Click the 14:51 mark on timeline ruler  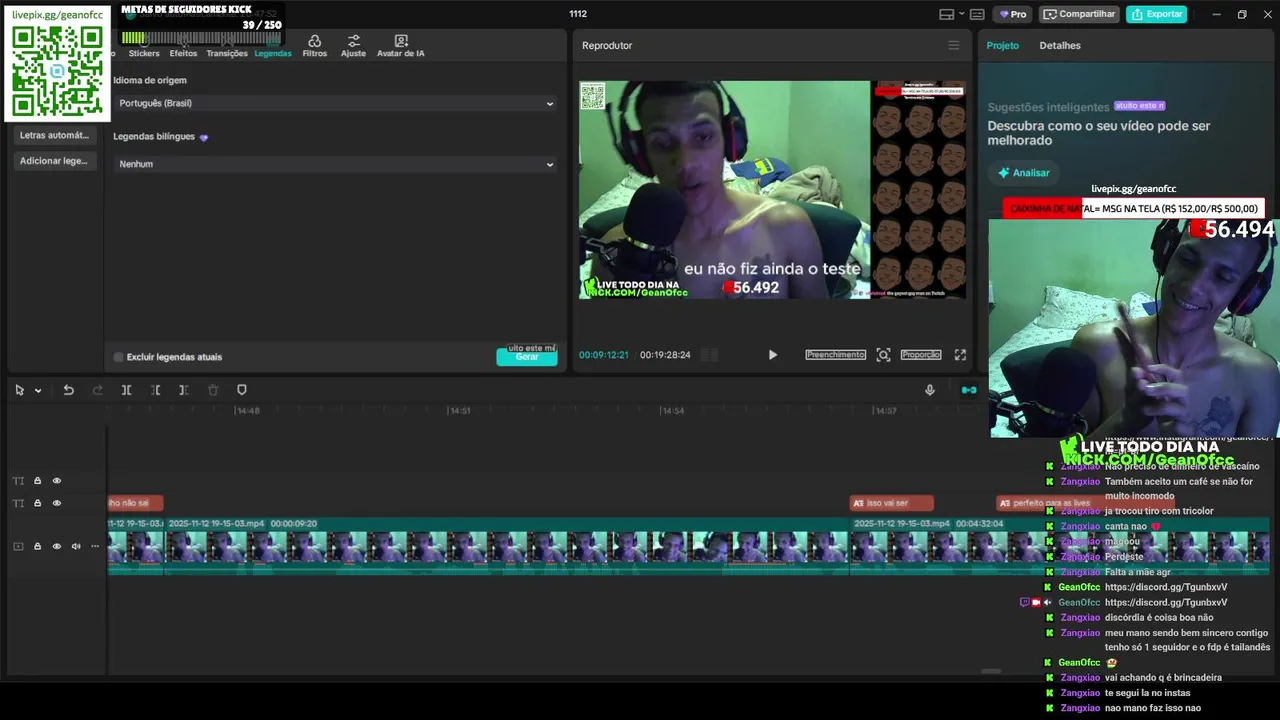pyautogui.click(x=460, y=411)
